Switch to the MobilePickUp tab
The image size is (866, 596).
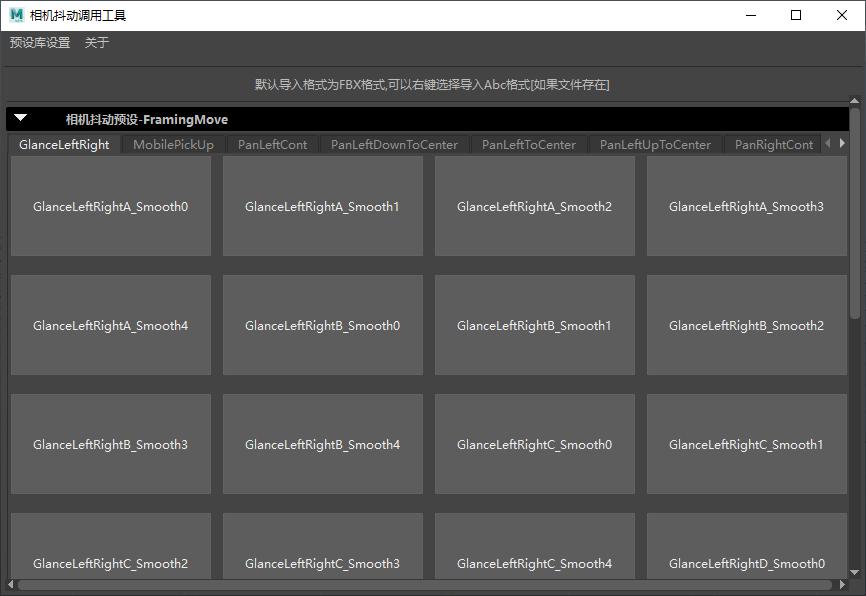click(x=173, y=144)
